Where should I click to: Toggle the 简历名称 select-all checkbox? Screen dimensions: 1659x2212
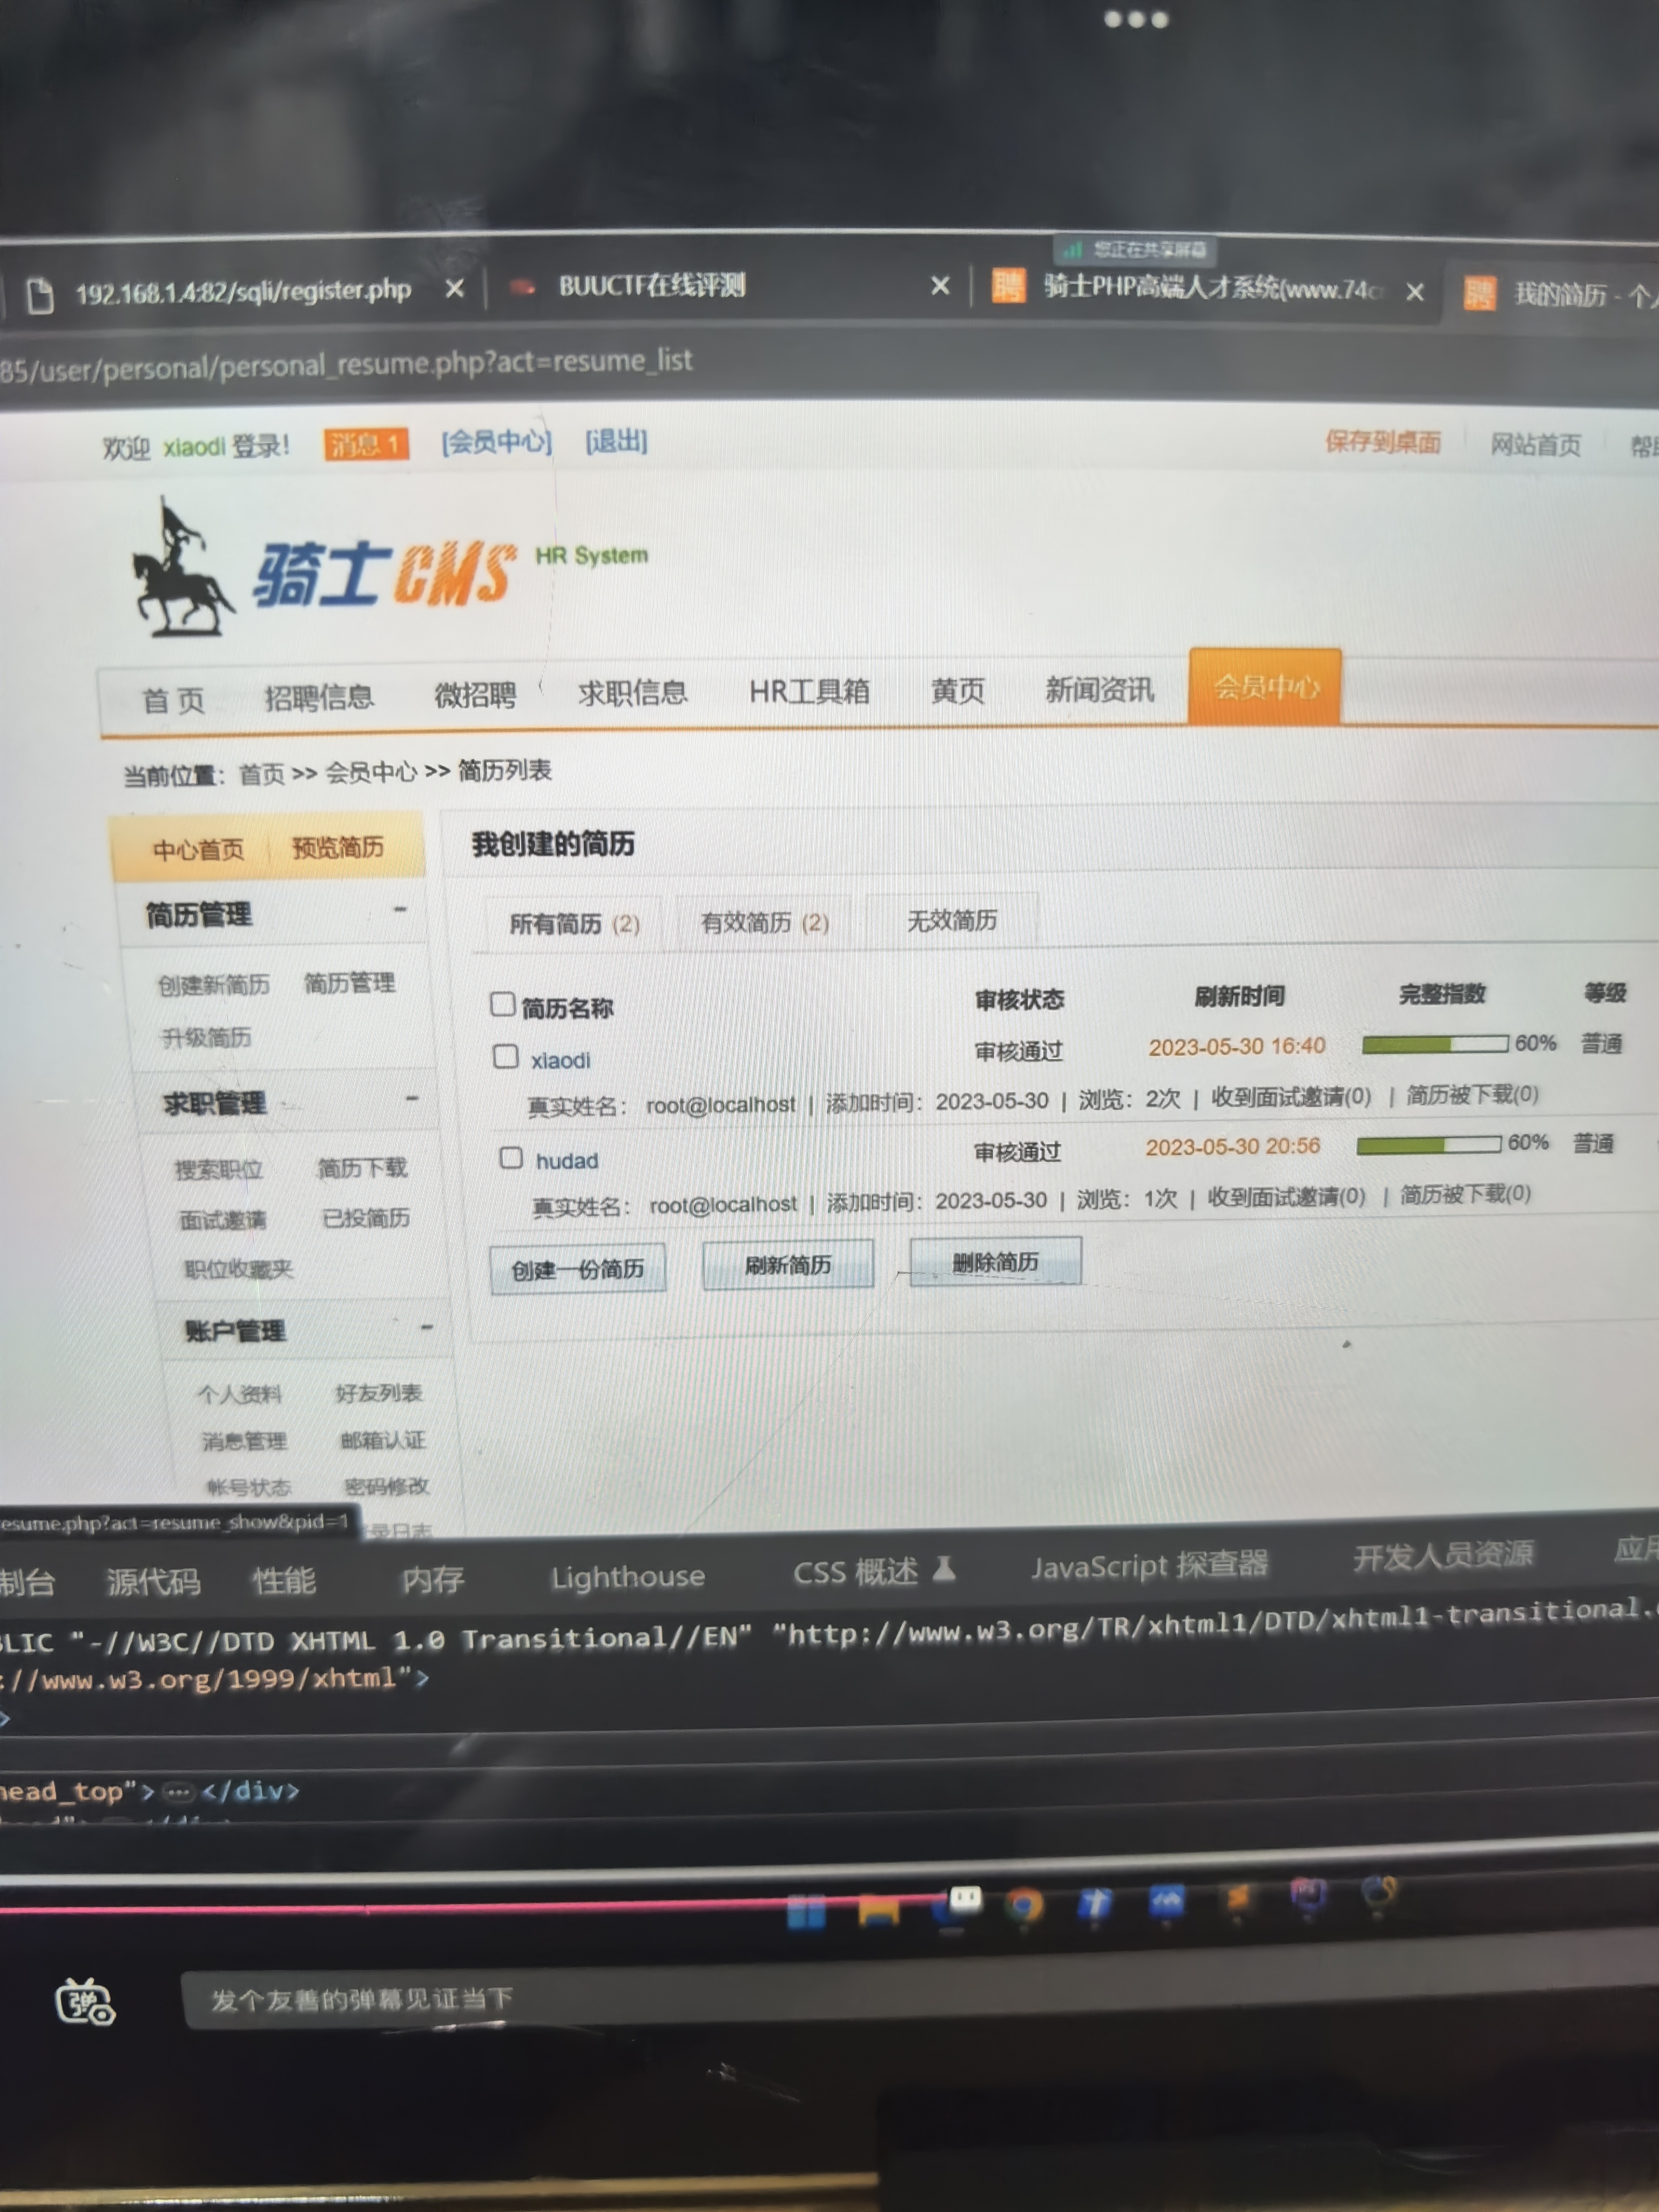coord(502,1003)
